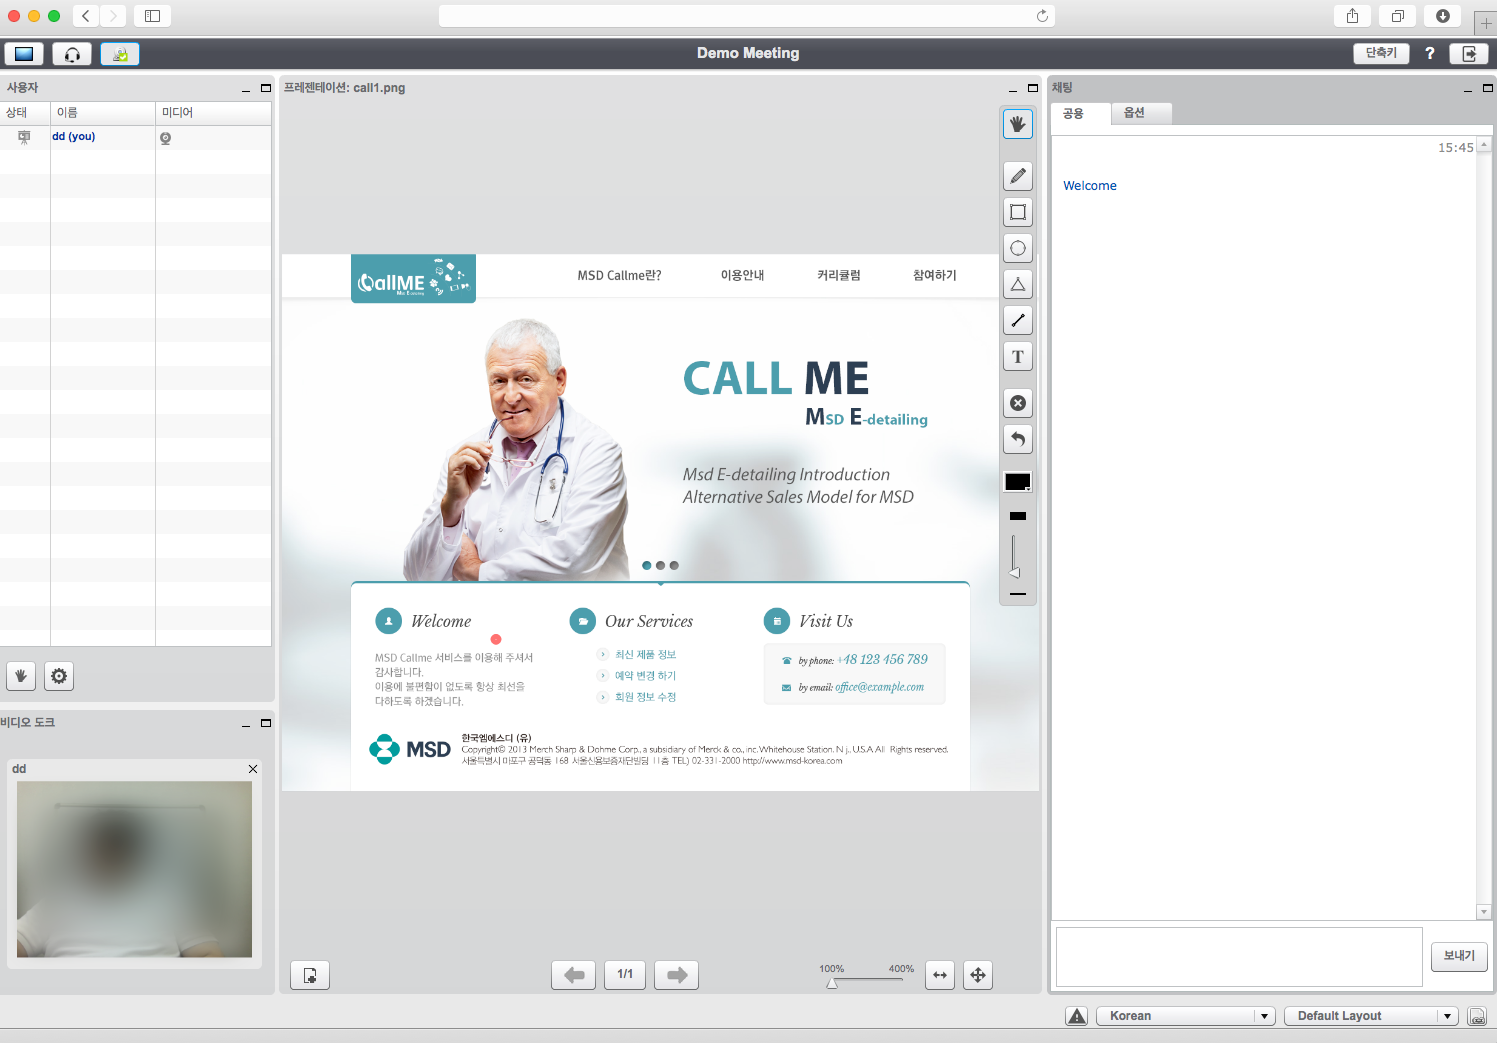The width and height of the screenshot is (1497, 1043).
Task: Select the circle shape tool
Action: (x=1017, y=248)
